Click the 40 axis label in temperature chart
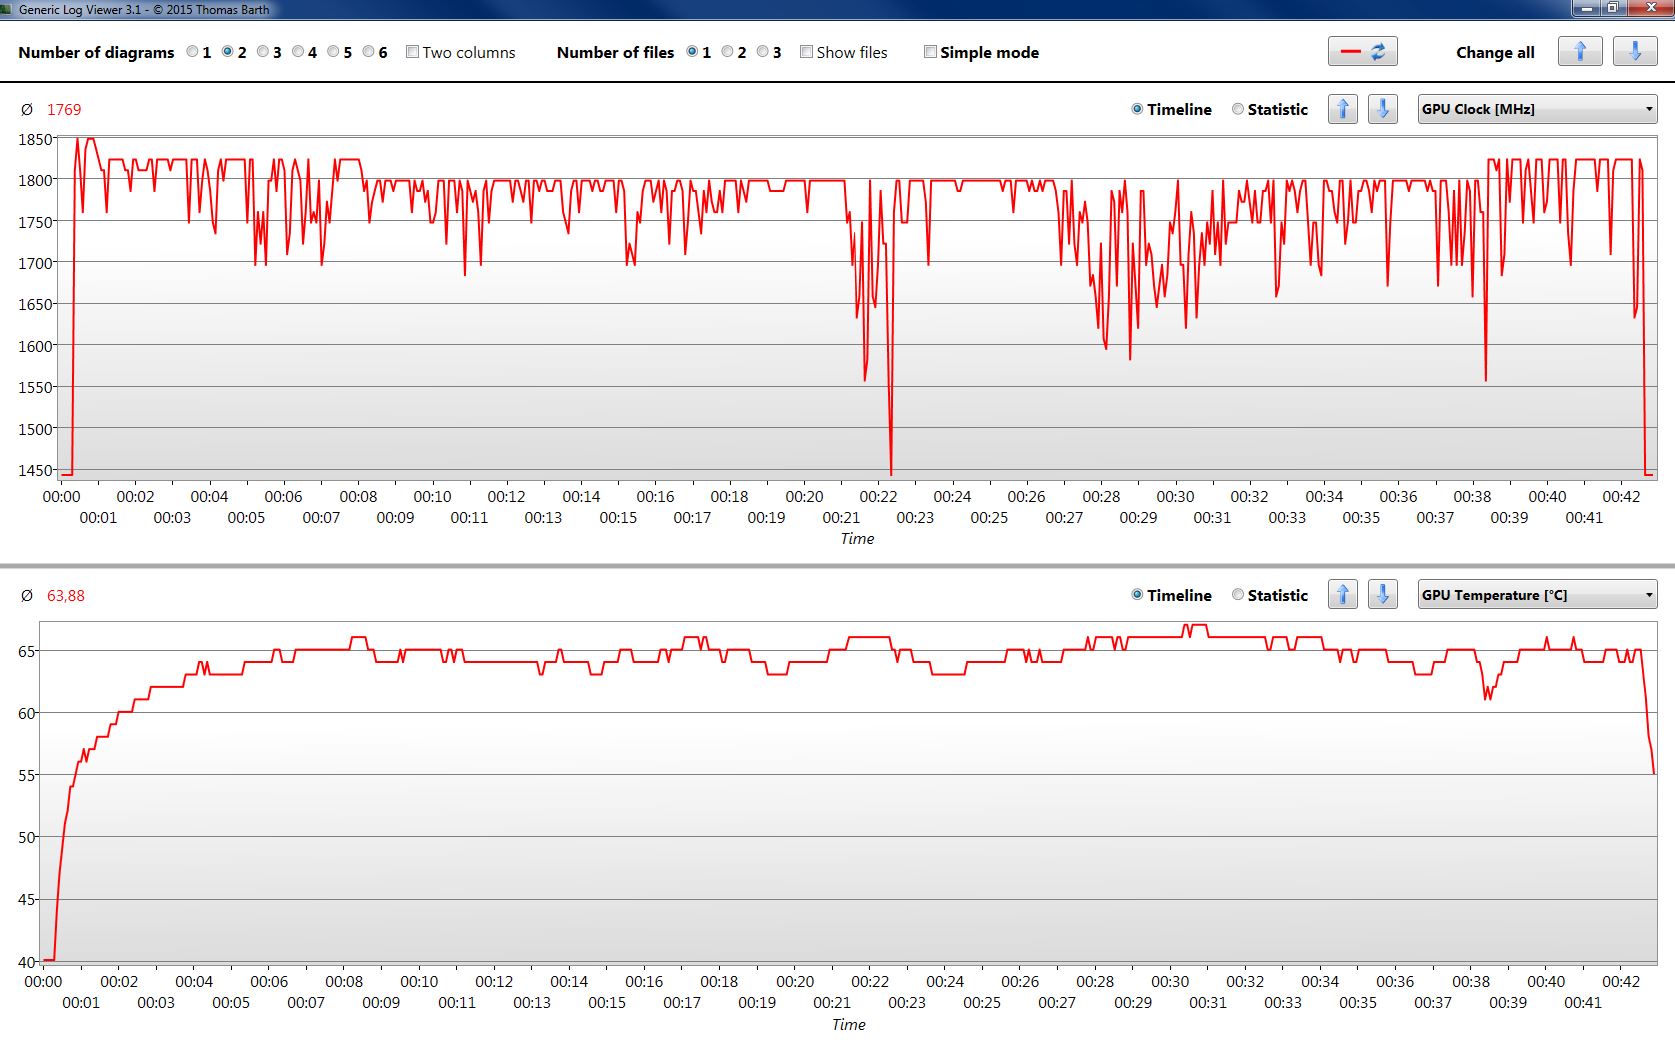 coord(27,962)
